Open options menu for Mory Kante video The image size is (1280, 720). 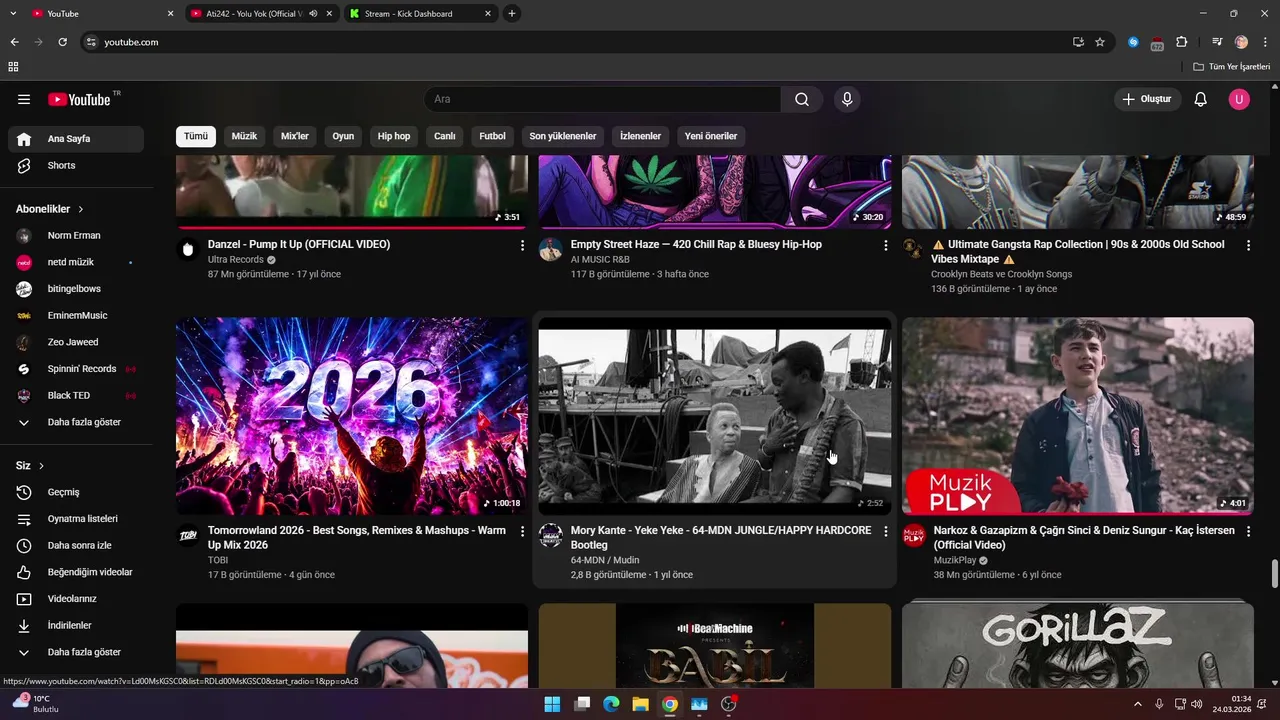pyautogui.click(x=885, y=531)
